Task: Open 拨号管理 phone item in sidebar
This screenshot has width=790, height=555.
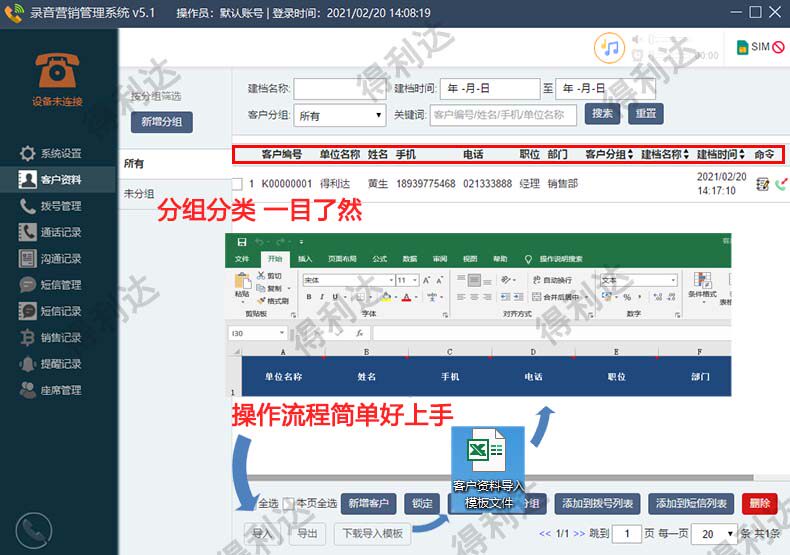Action: [50, 205]
